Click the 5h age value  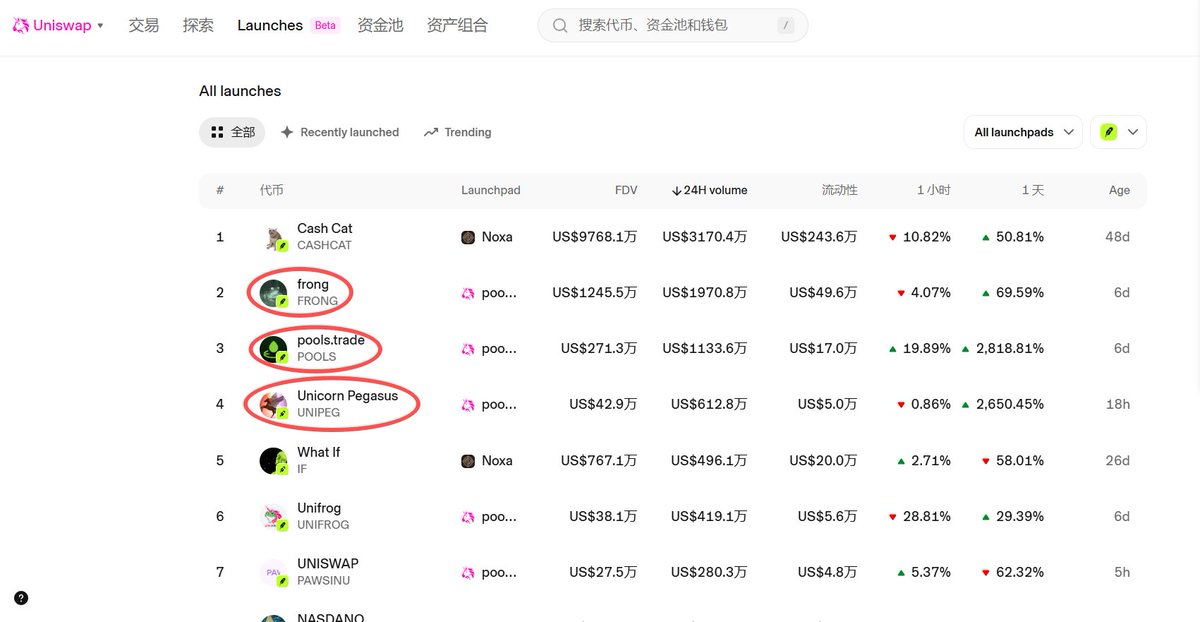point(1122,573)
